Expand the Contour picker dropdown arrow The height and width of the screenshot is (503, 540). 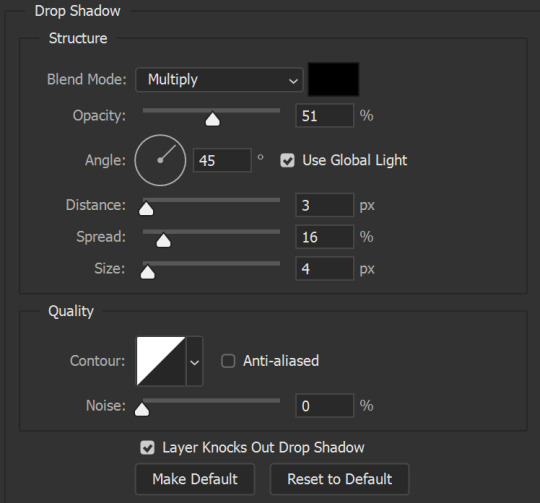click(x=195, y=361)
